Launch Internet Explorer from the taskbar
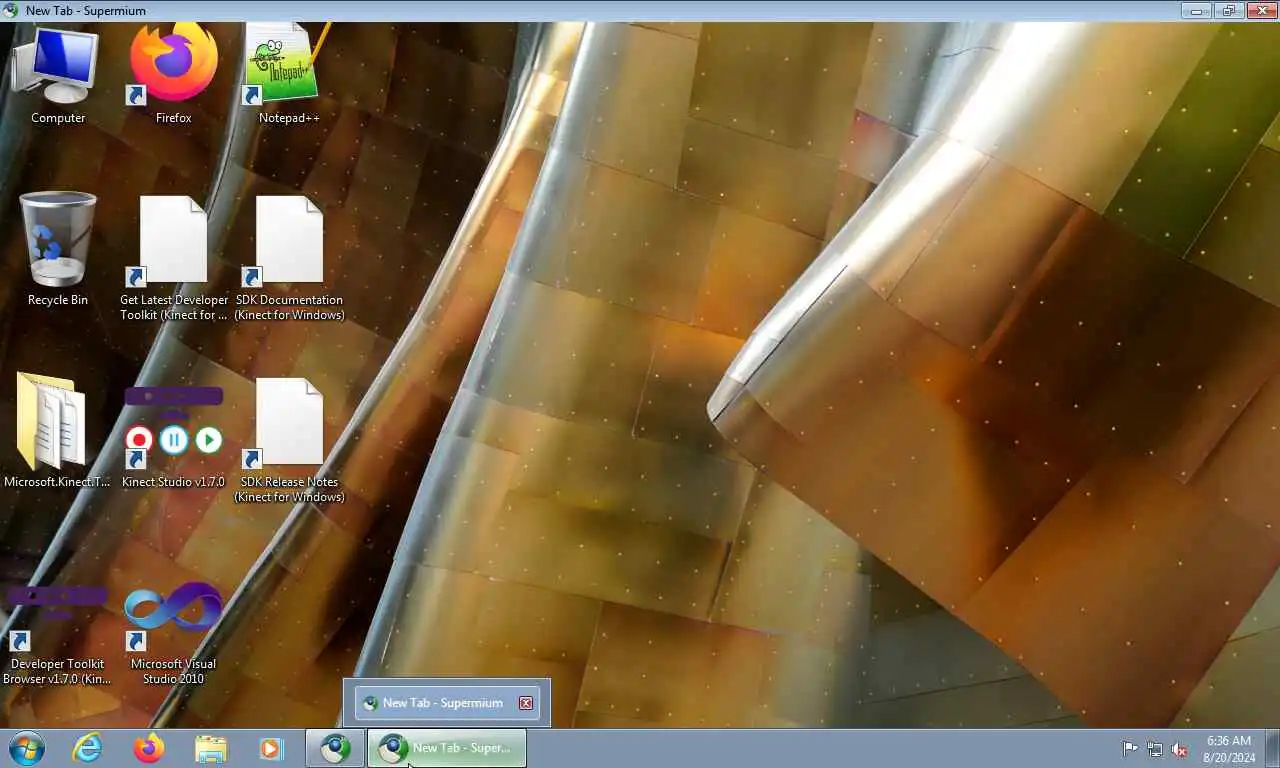The height and width of the screenshot is (768, 1280). pyautogui.click(x=88, y=748)
